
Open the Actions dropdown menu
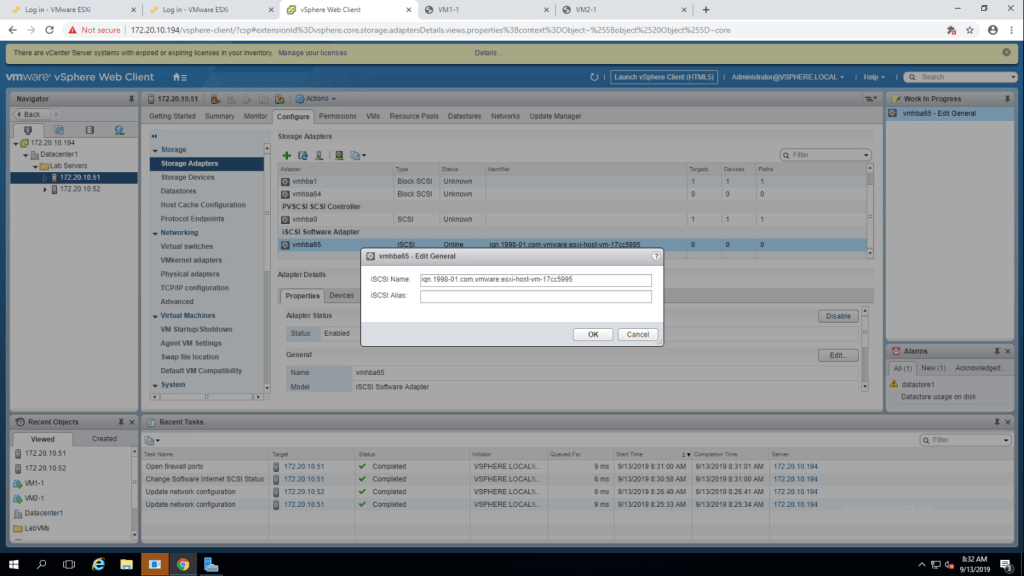316,99
